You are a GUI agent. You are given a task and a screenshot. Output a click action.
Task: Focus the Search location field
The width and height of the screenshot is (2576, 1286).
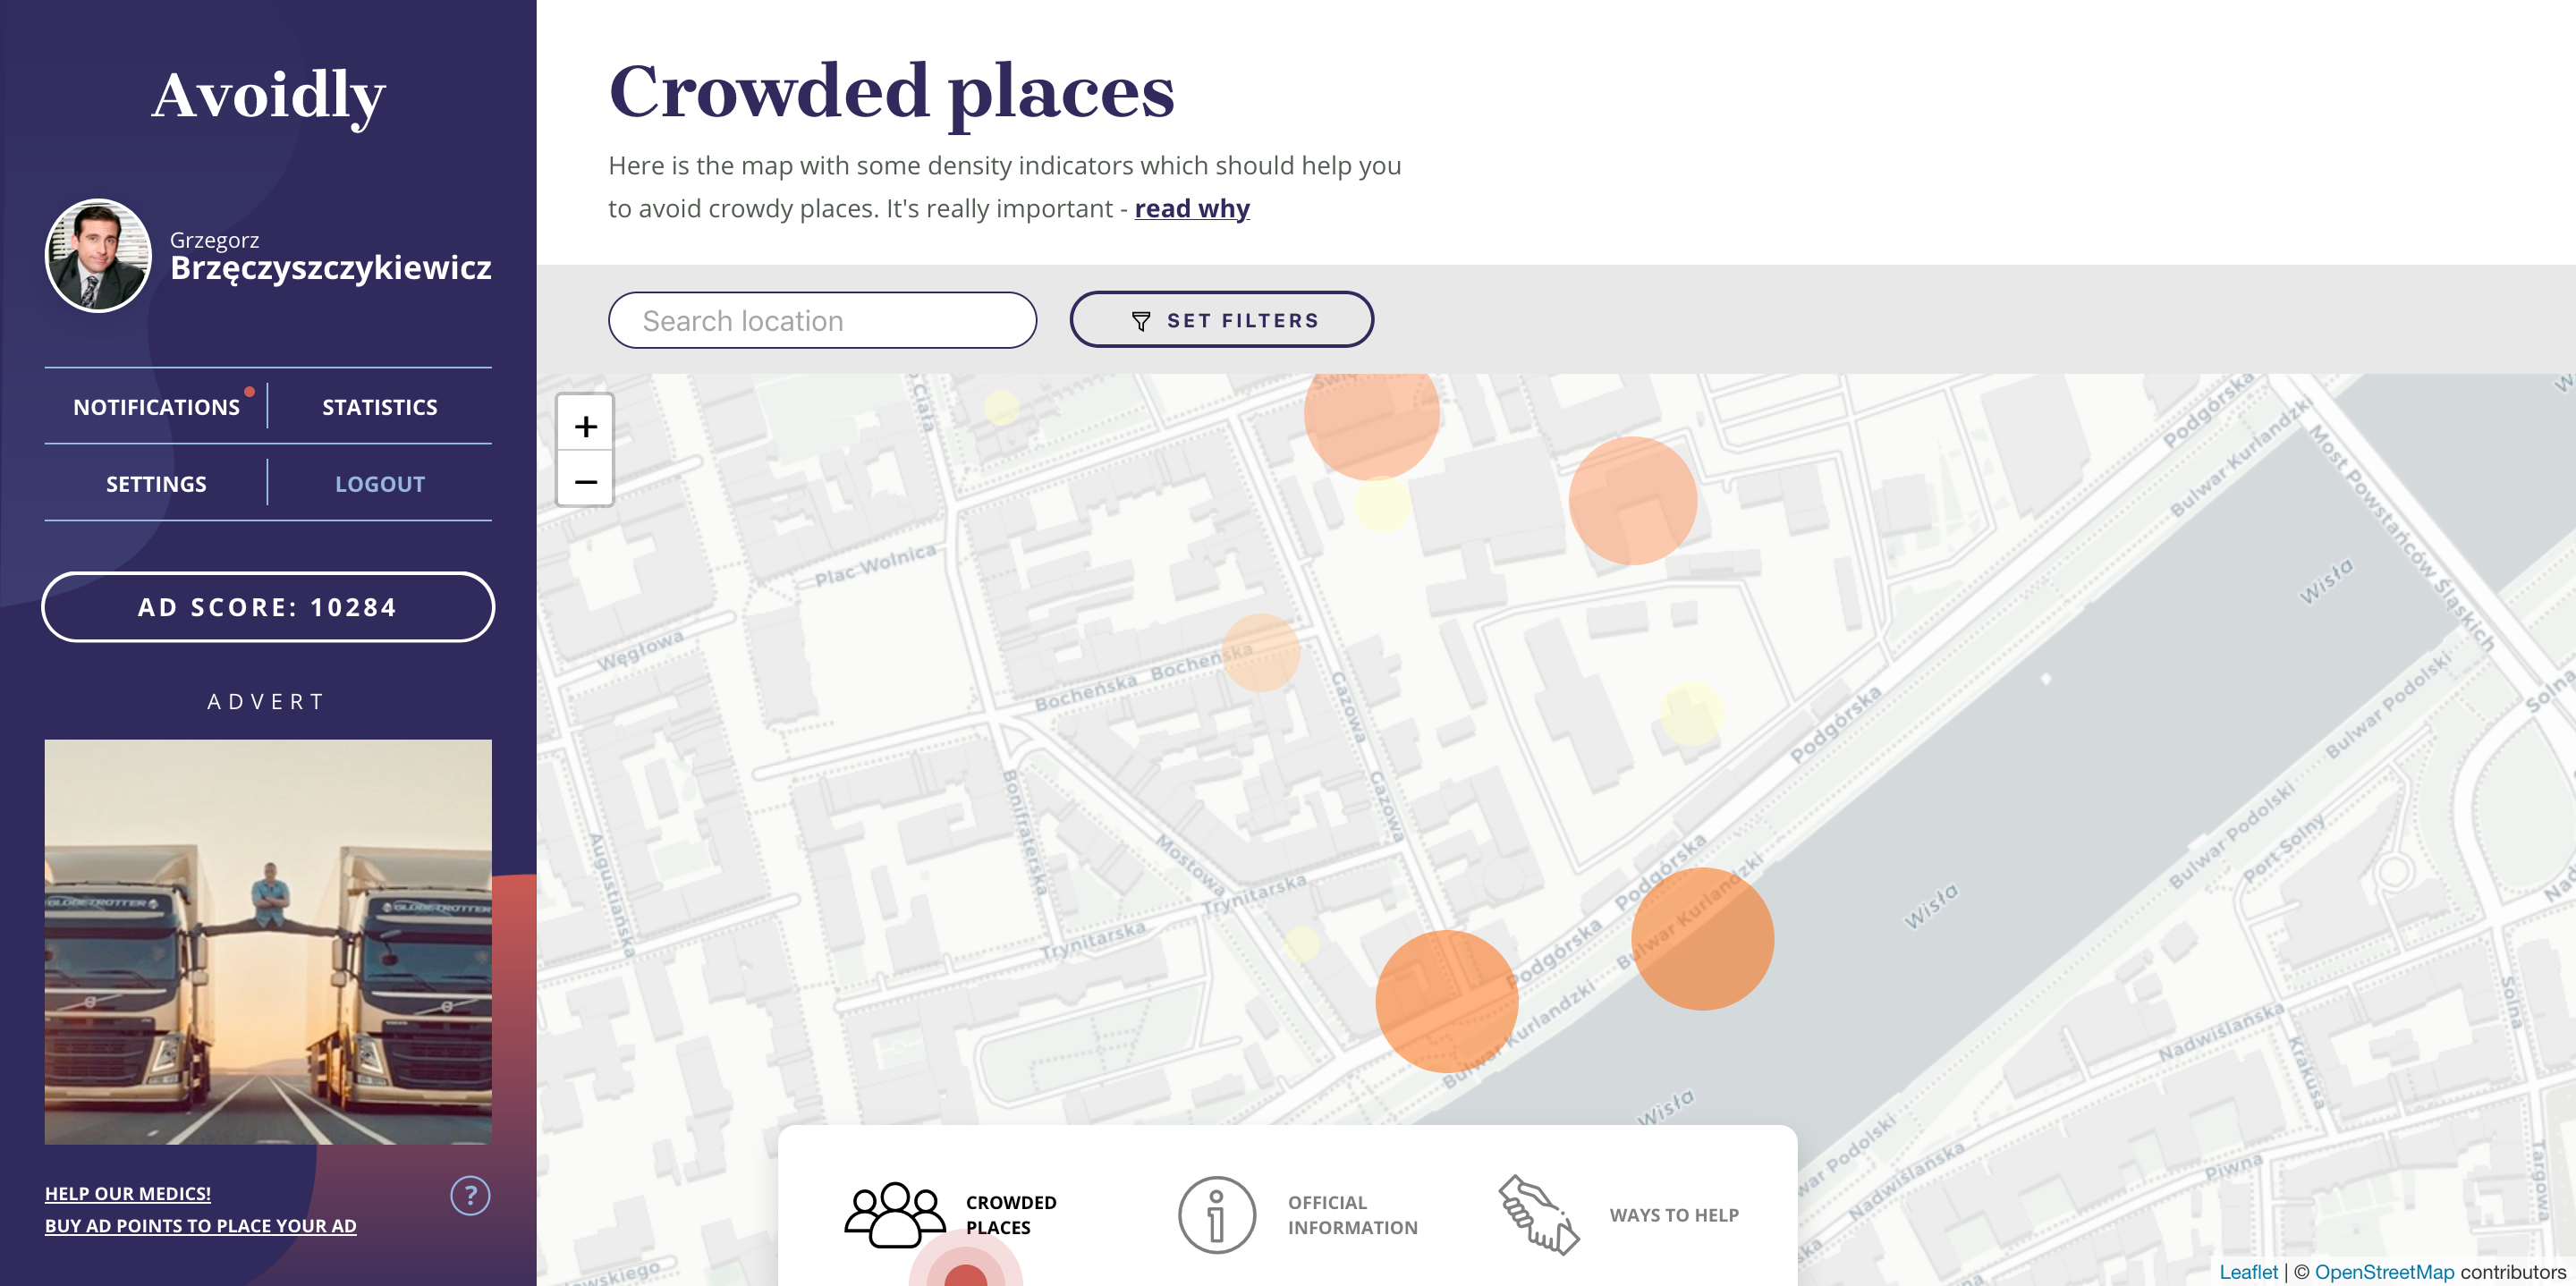coord(822,320)
